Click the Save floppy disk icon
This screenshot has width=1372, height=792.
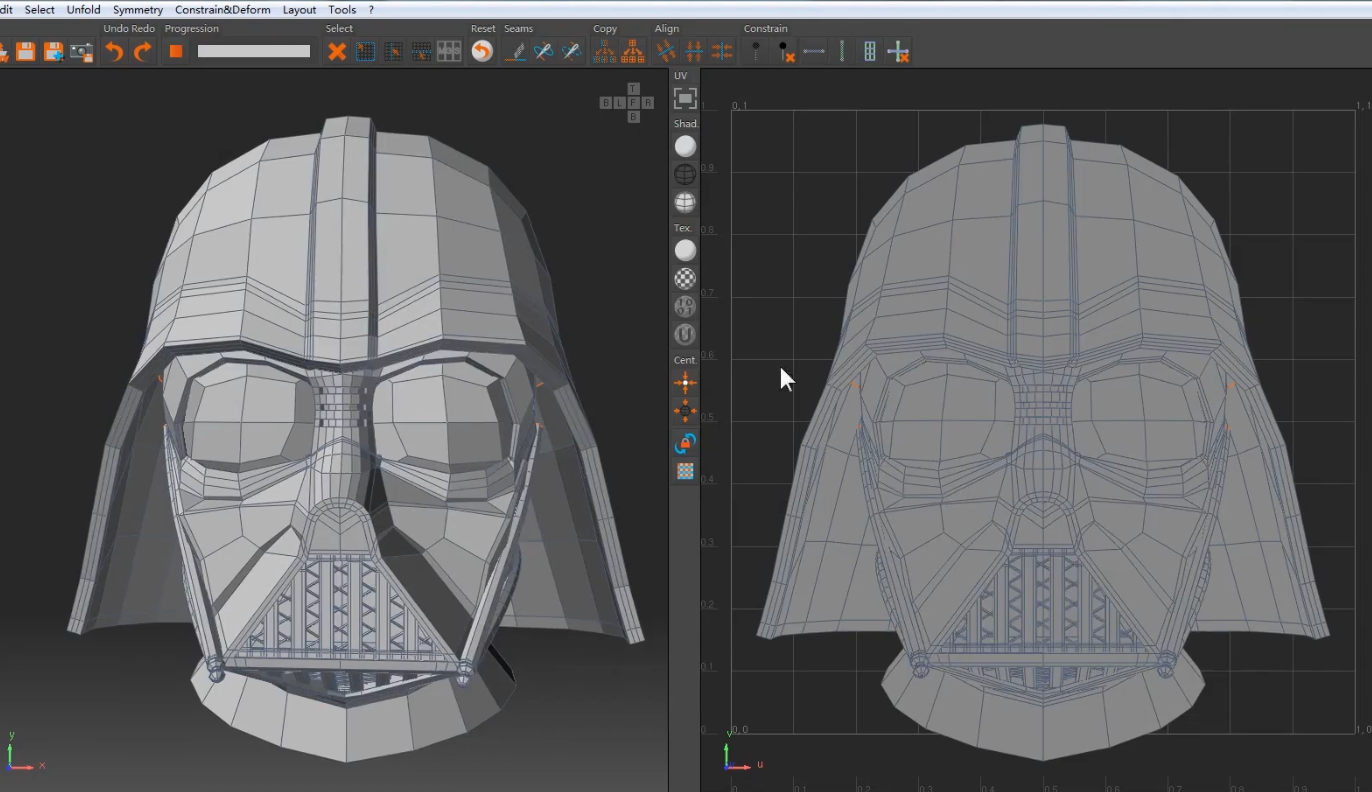25,52
